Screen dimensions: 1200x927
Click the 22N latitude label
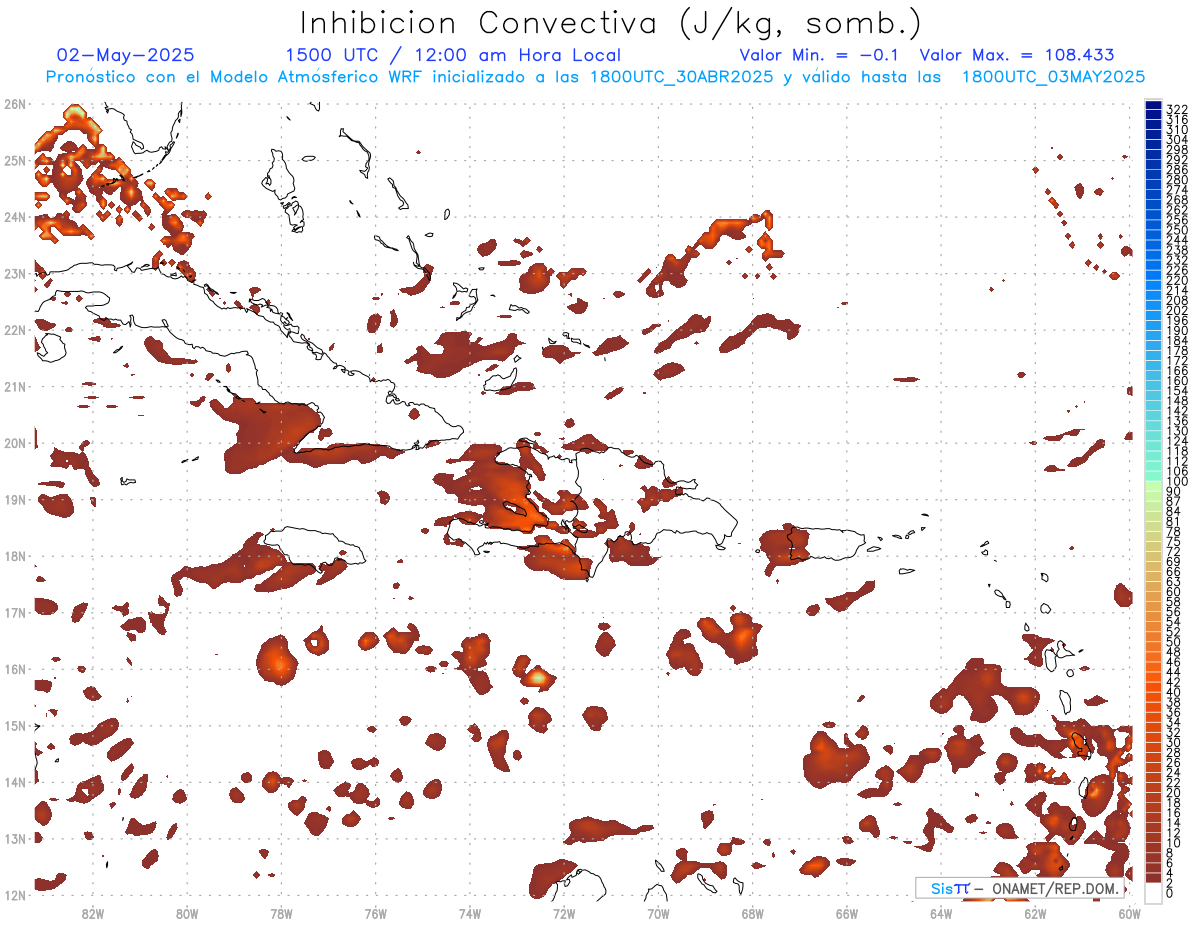(x=14, y=330)
